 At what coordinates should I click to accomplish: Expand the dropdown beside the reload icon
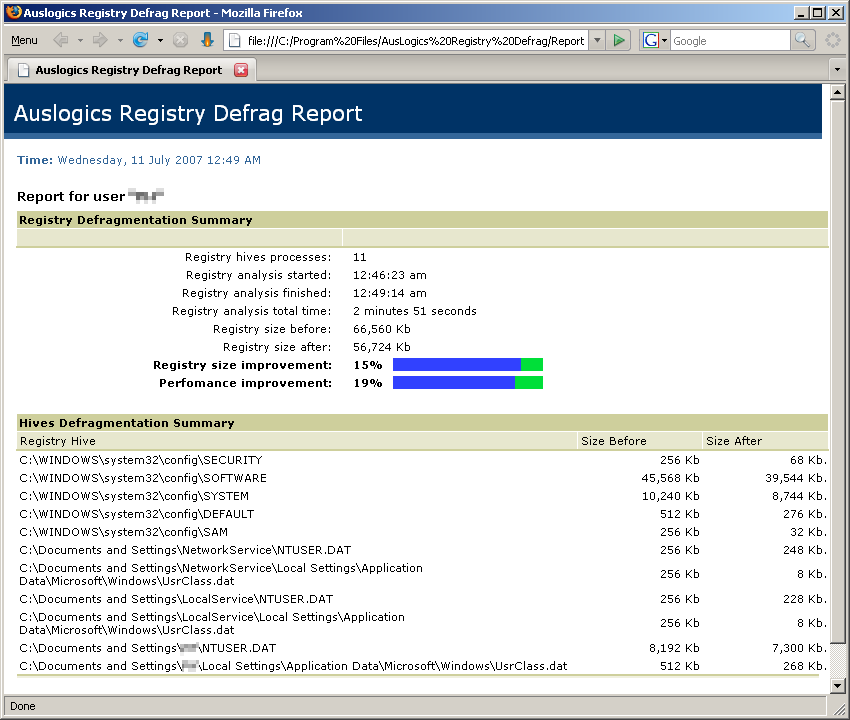point(160,41)
